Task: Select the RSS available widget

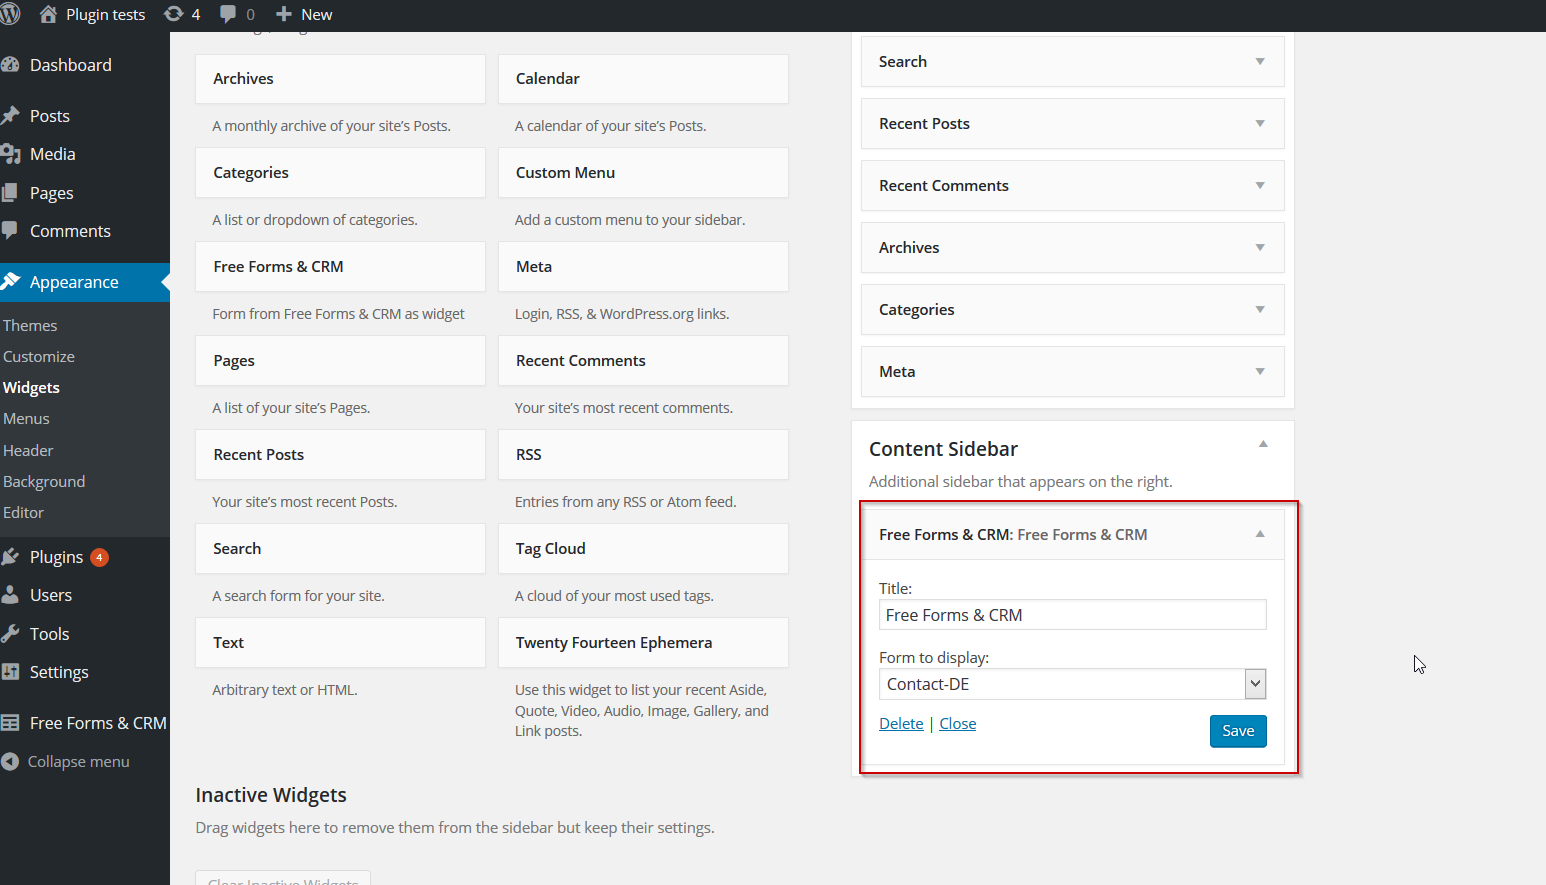Action: coord(643,455)
